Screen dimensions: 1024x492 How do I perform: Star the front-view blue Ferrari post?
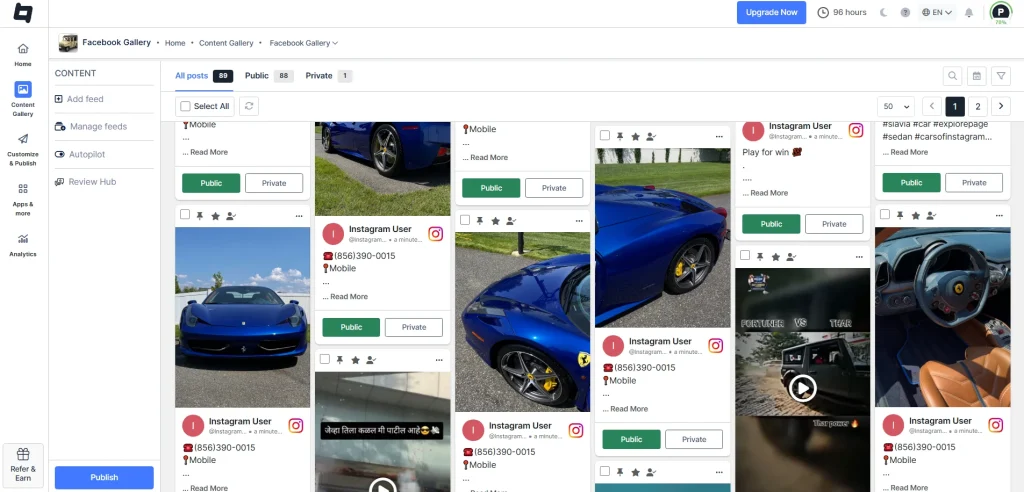216,216
